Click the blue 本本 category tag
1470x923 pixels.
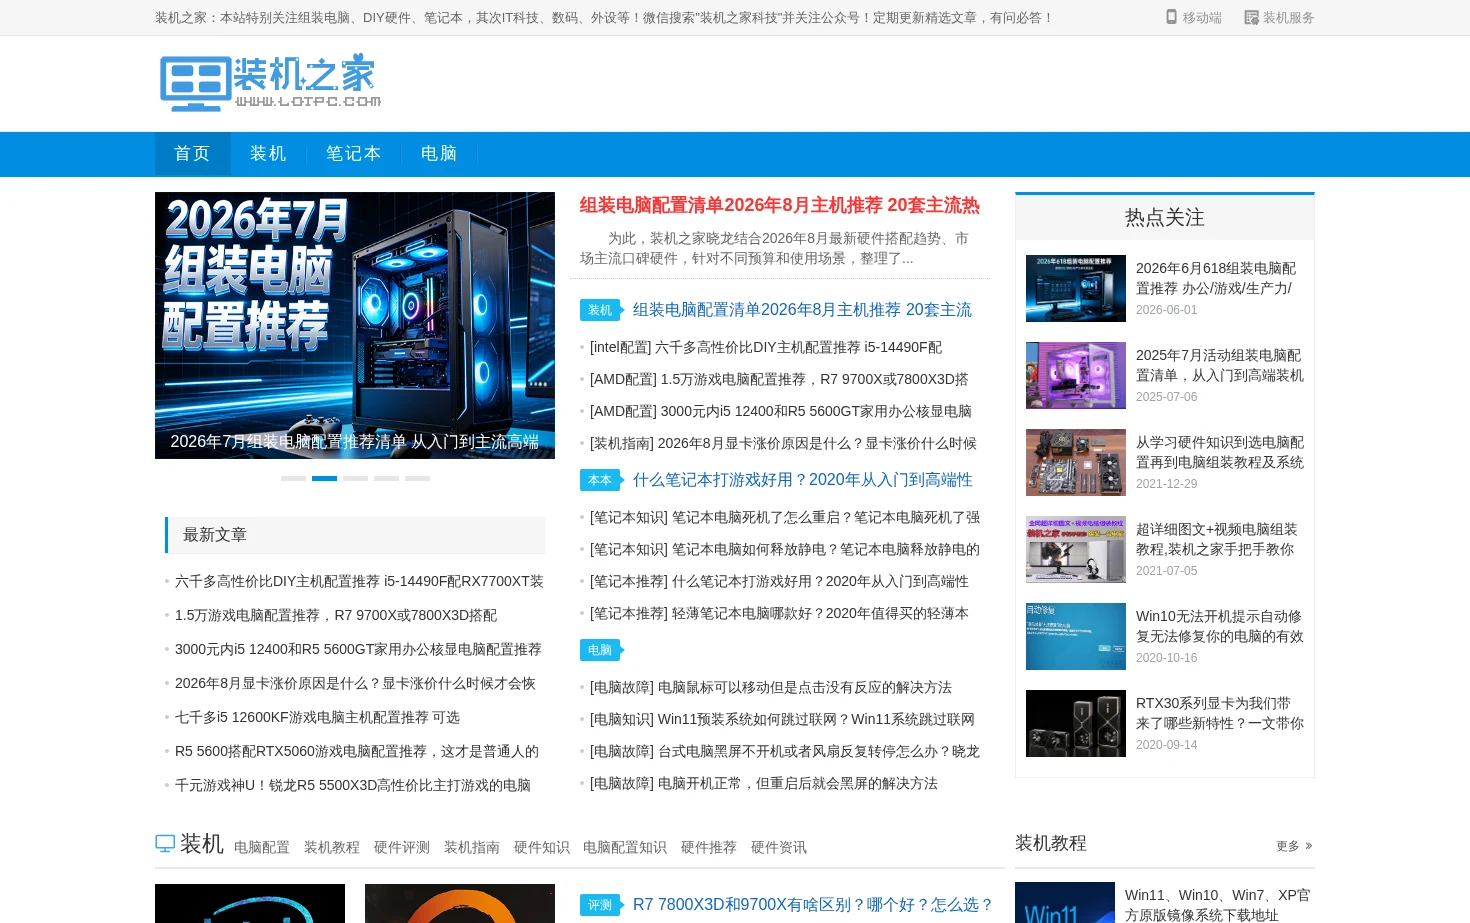pyautogui.click(x=600, y=480)
